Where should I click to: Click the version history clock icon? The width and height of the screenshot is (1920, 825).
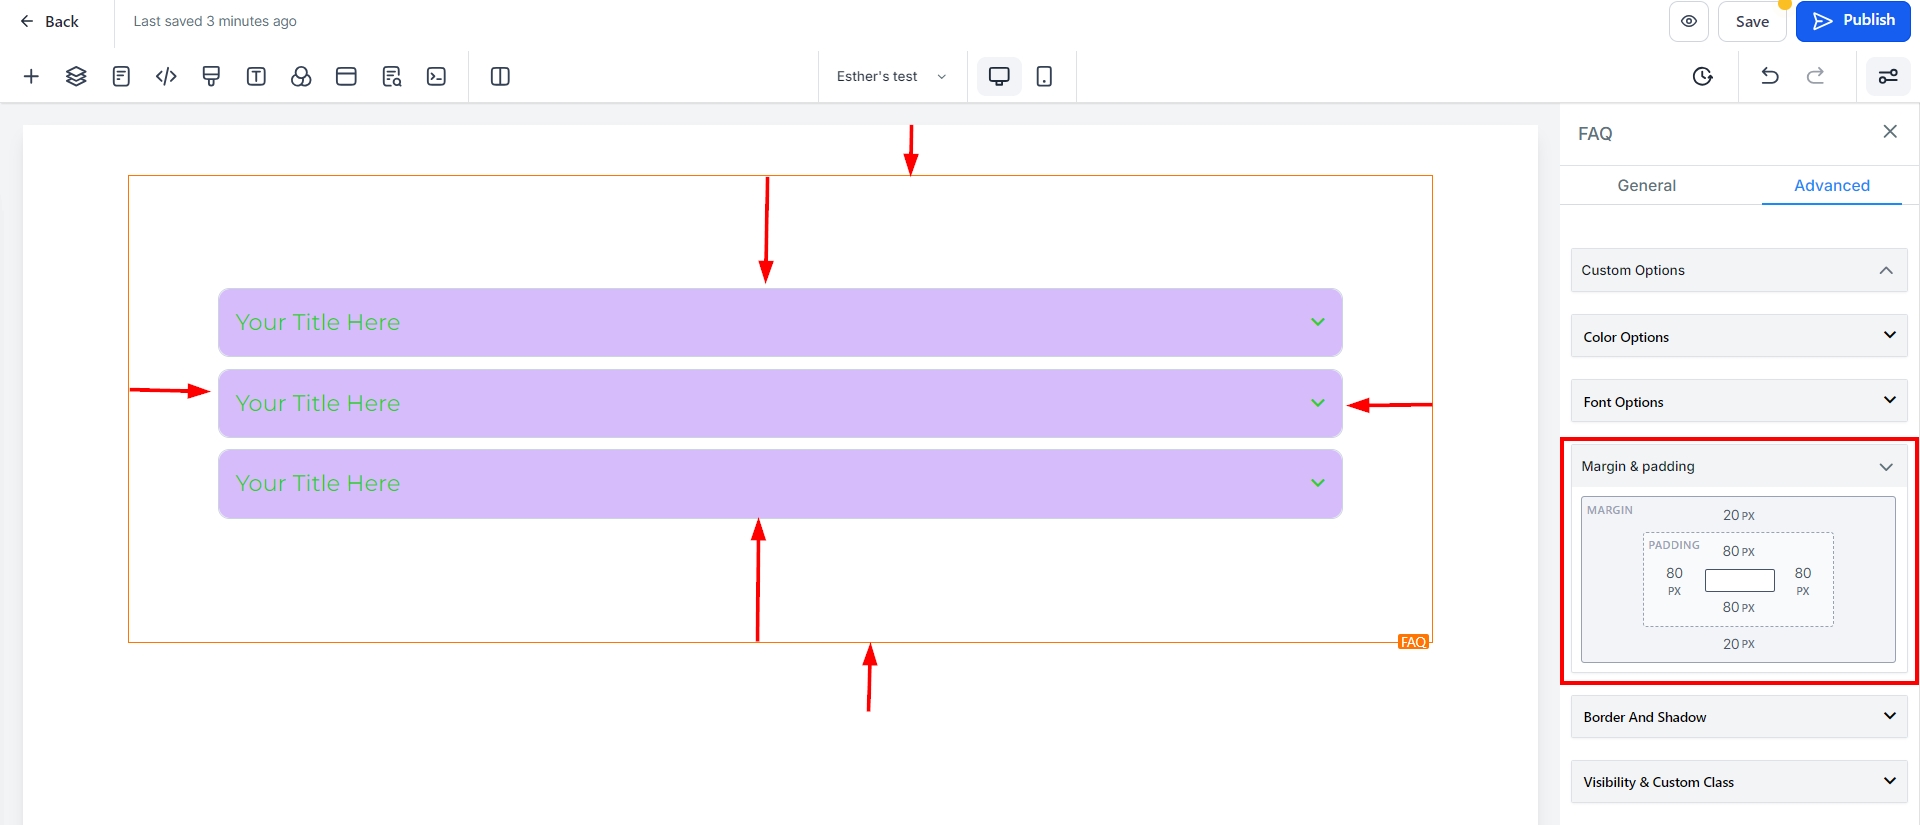[1703, 77]
